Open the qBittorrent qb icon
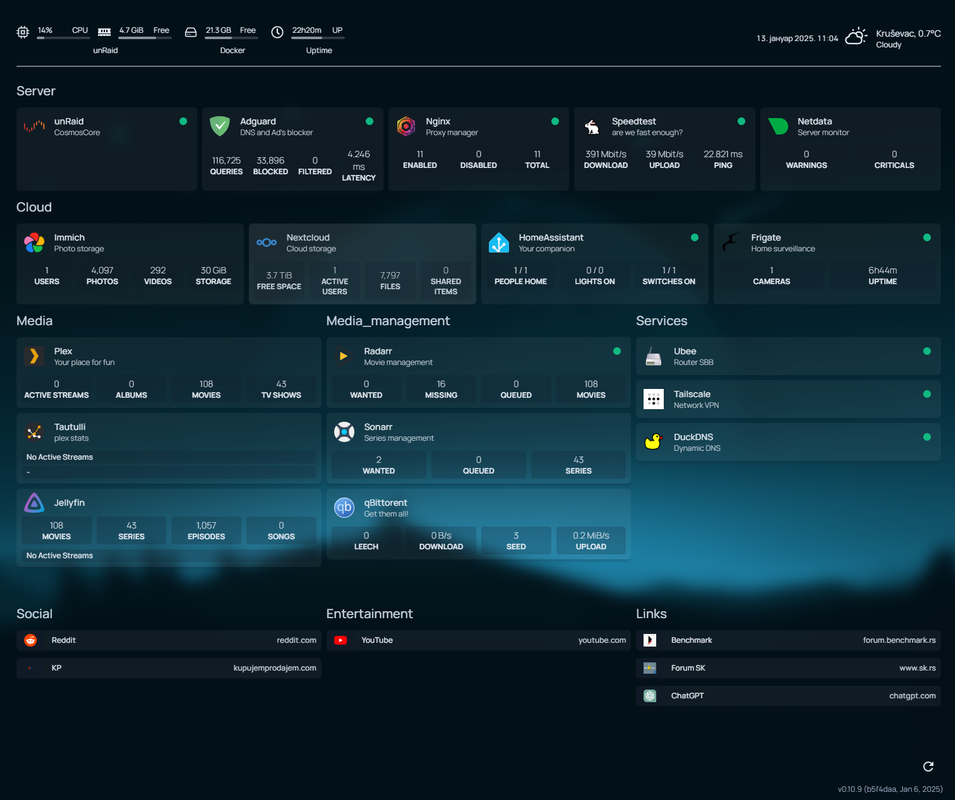955x800 pixels. 344,507
